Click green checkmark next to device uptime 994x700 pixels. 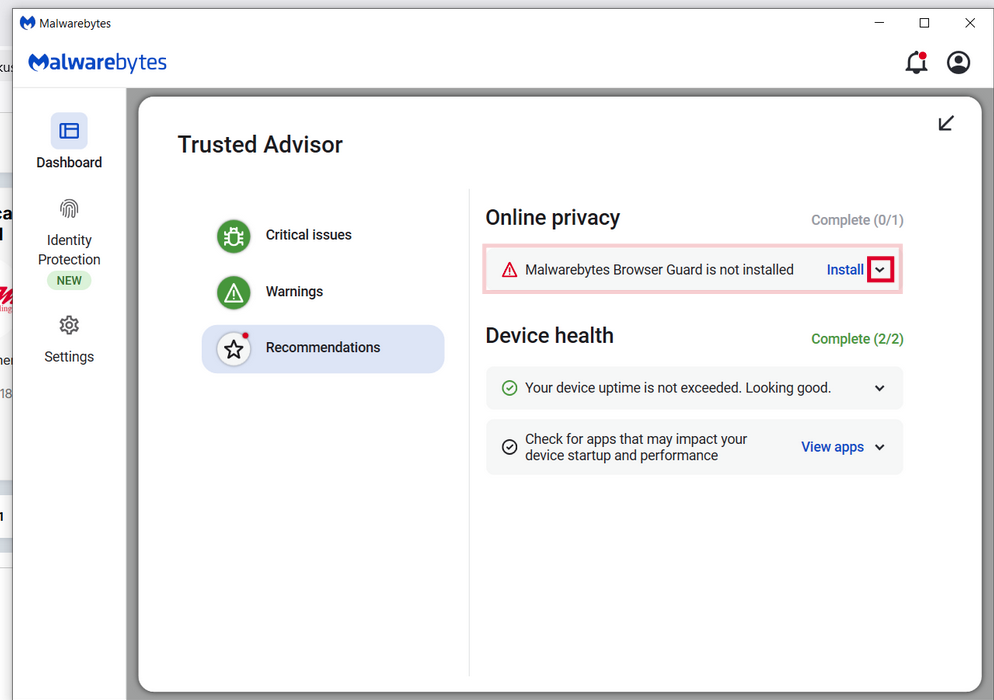(x=509, y=387)
